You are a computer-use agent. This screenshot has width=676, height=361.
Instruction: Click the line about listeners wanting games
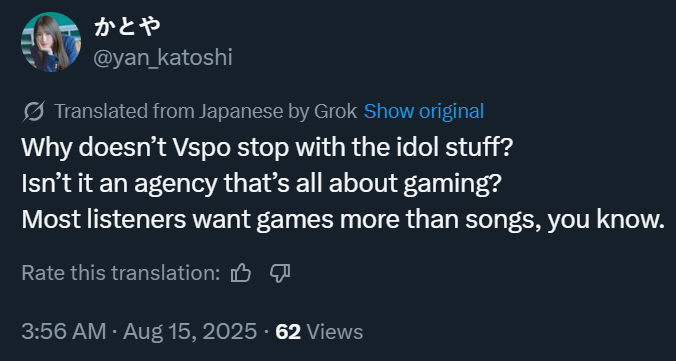343,220
